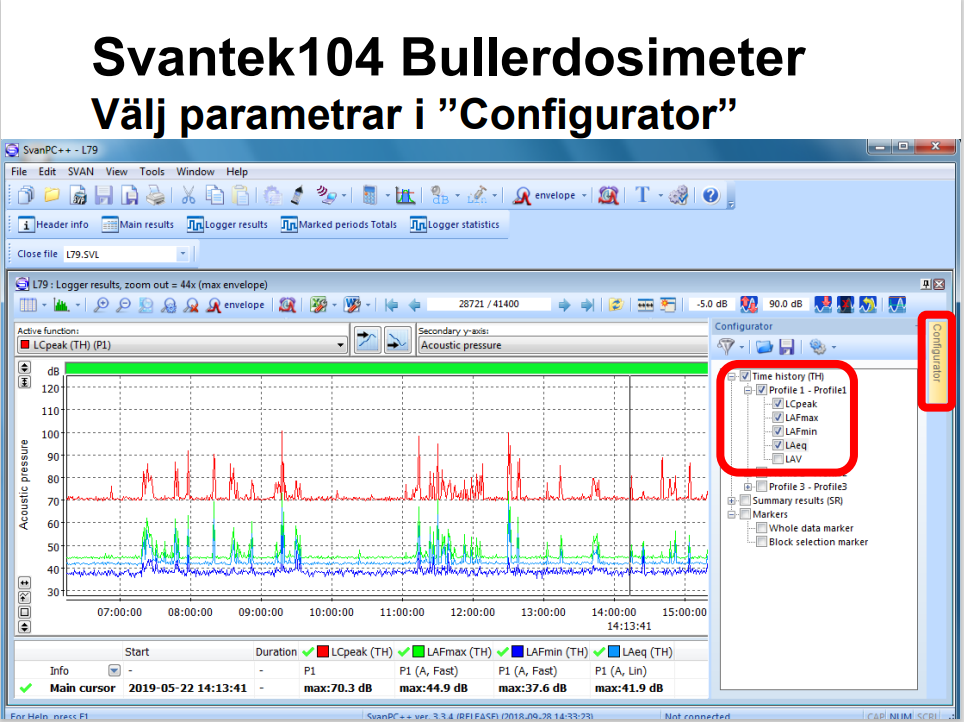The width and height of the screenshot is (964, 722).
Task: Open the Close file L79.SVL dropdown
Action: [x=181, y=254]
